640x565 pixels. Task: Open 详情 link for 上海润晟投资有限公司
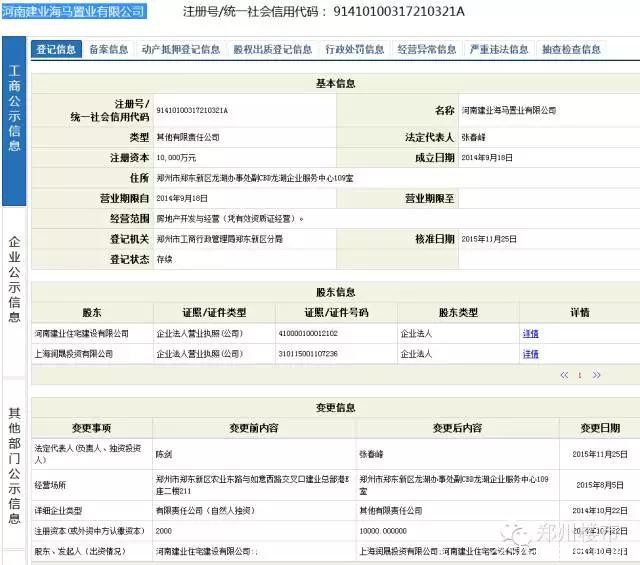click(531, 354)
